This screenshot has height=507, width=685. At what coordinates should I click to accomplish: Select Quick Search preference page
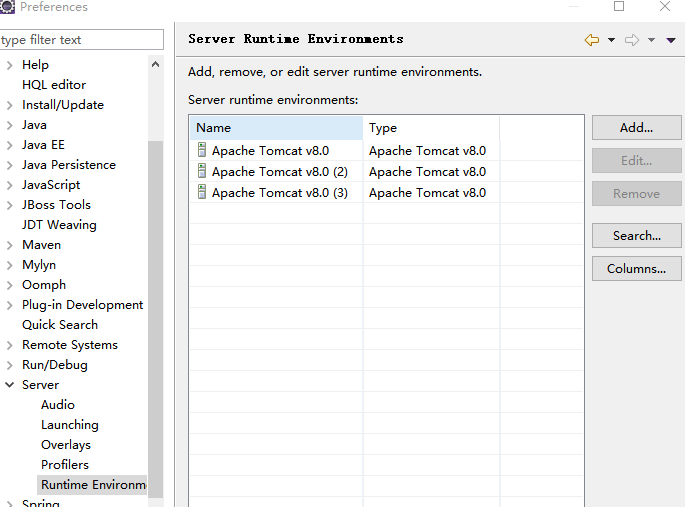60,325
